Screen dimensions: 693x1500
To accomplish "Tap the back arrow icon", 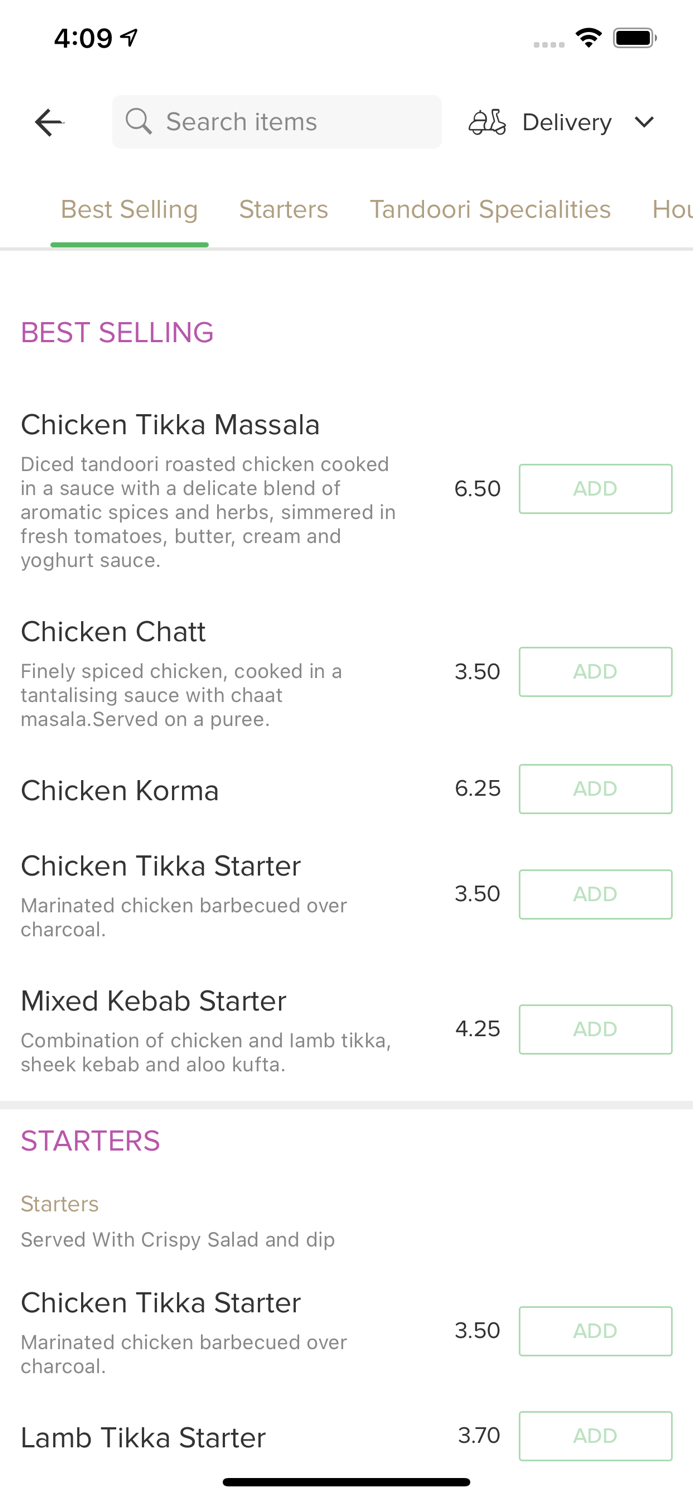I will point(48,122).
